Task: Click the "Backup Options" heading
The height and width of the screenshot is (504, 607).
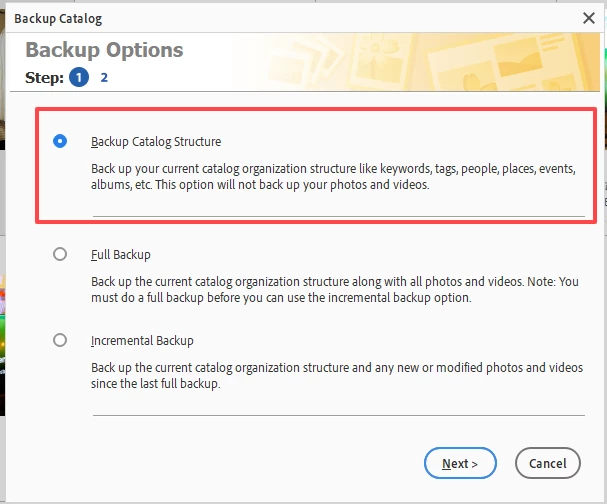Action: [x=104, y=50]
